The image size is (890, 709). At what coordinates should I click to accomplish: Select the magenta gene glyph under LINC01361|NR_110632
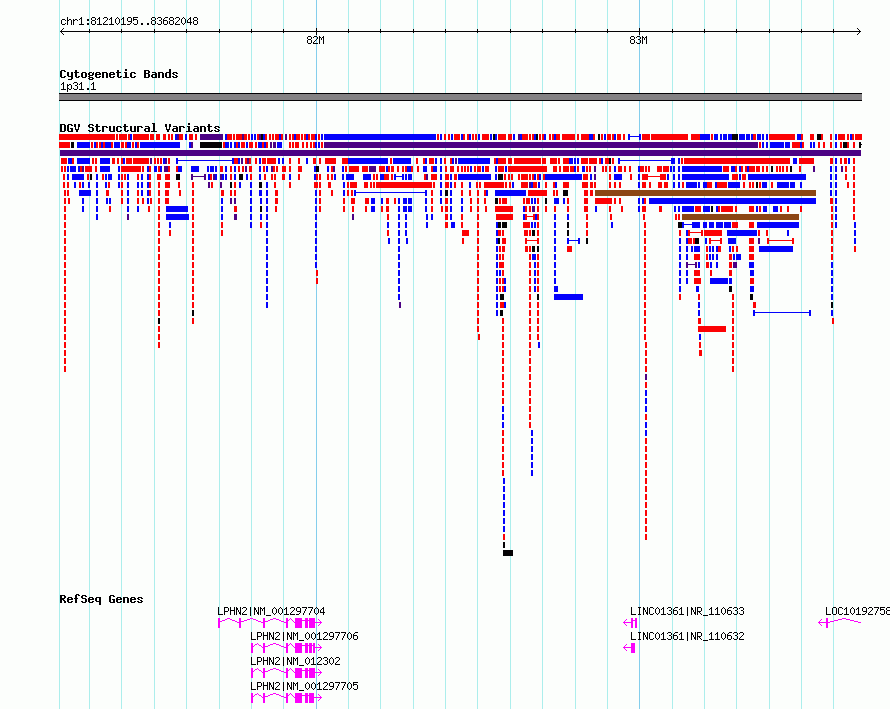(x=629, y=648)
